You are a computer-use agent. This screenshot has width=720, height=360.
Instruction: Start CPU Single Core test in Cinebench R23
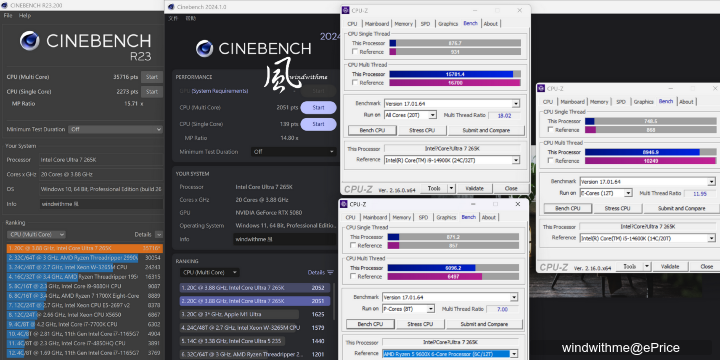pos(152,92)
